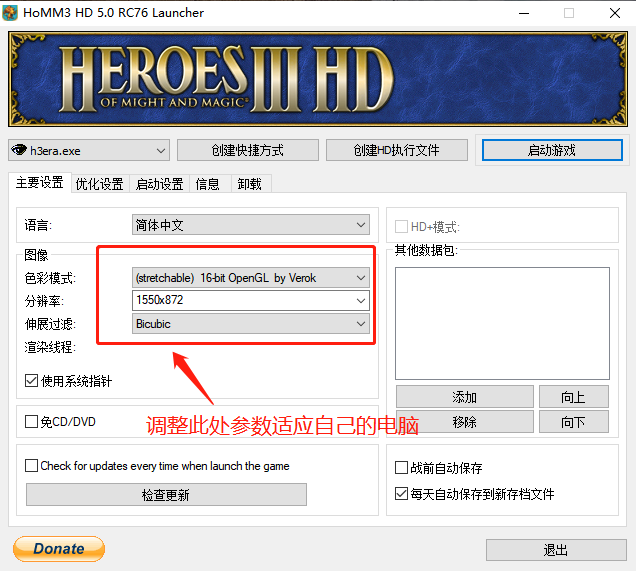The height and width of the screenshot is (571, 636).
Task: Move the pack down with 向下
Action: pyautogui.click(x=574, y=422)
